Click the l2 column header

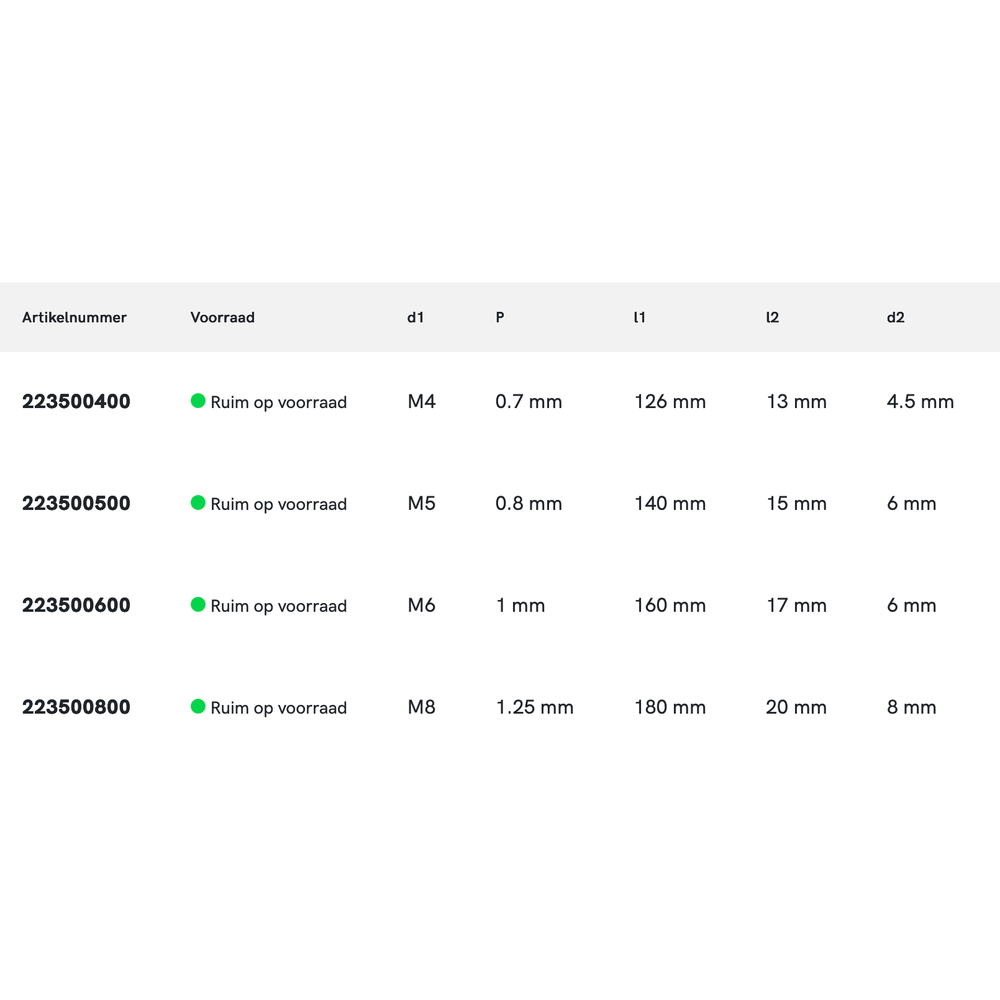(772, 318)
